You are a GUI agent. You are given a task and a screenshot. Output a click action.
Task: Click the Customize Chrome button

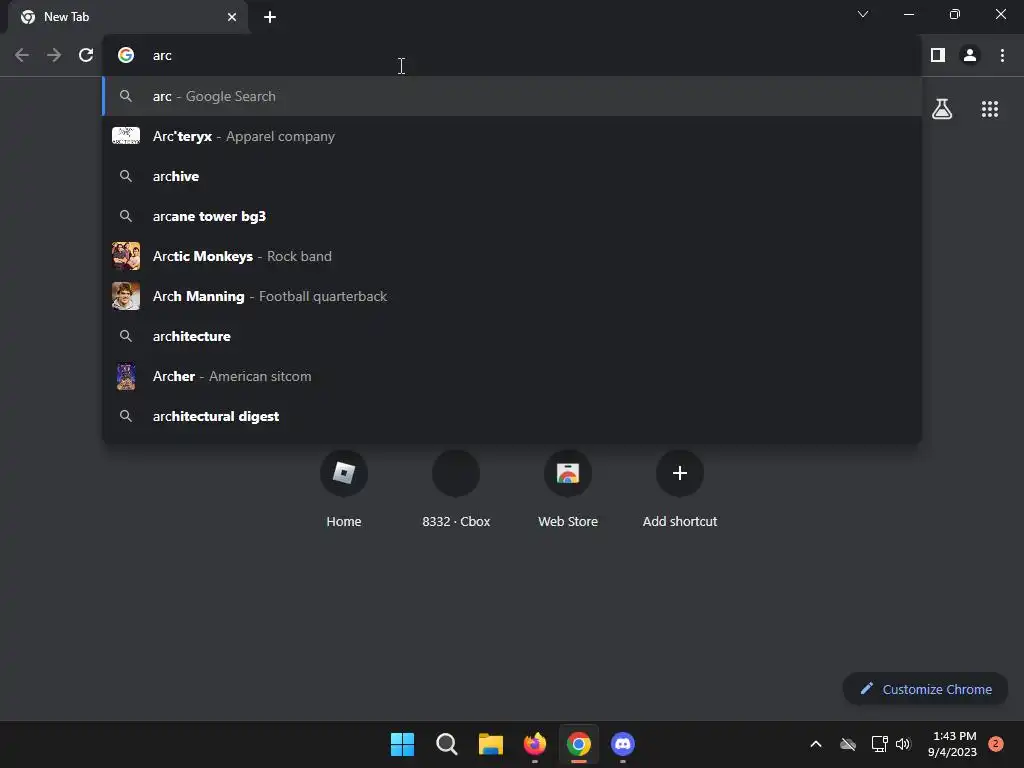click(x=925, y=689)
